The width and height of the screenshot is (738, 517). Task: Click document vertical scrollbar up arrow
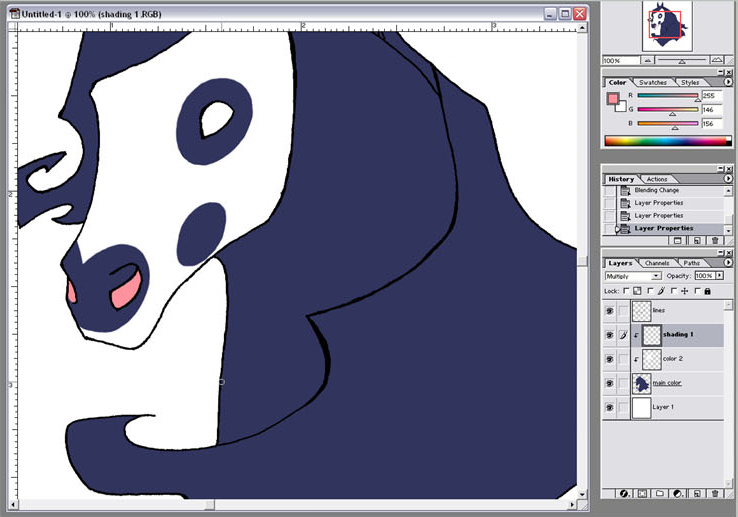(x=582, y=28)
